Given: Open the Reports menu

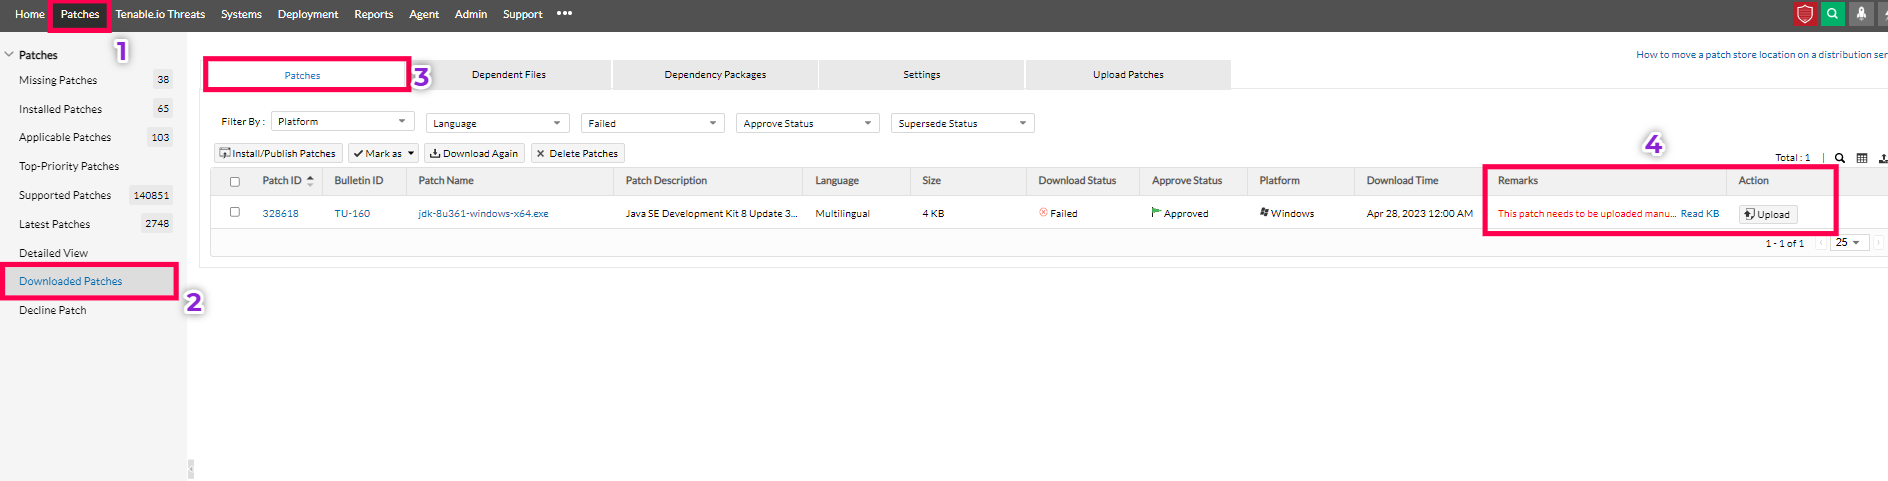Looking at the screenshot, I should pos(373,14).
